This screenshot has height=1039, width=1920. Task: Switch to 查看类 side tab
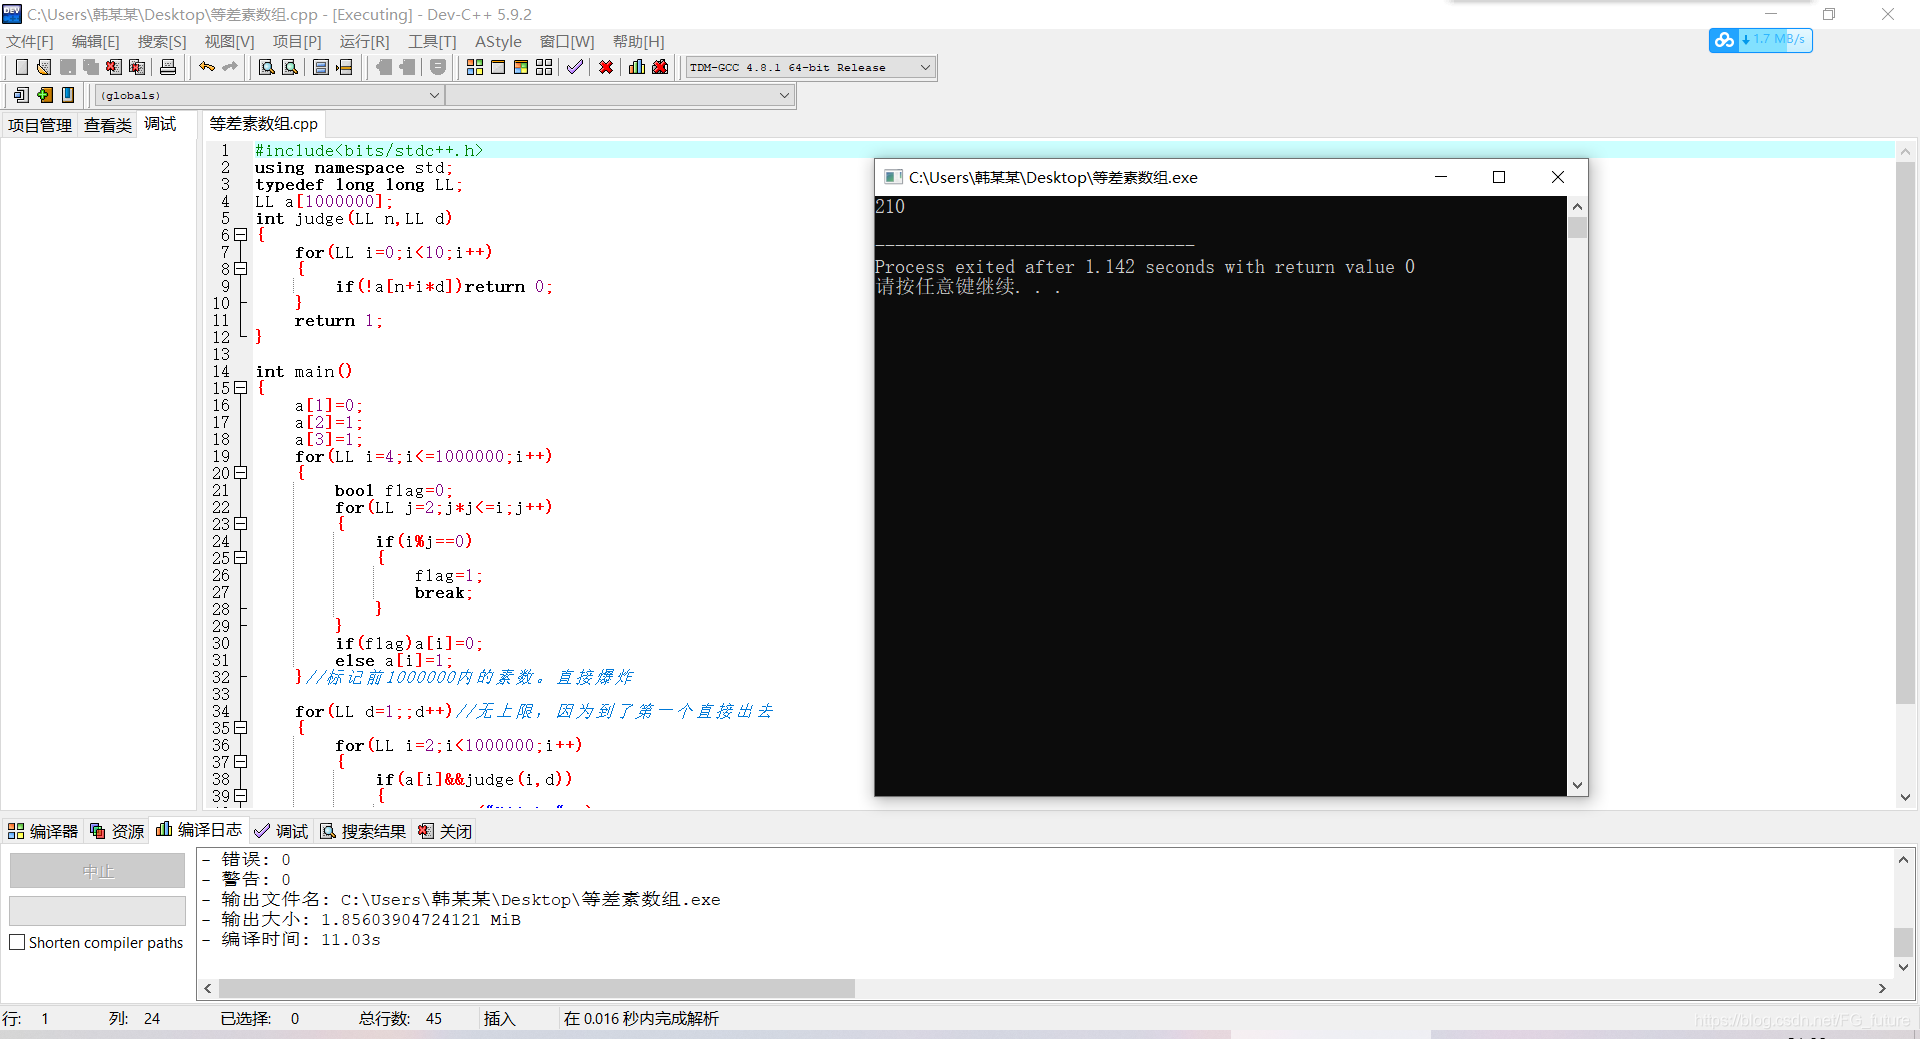(x=108, y=125)
